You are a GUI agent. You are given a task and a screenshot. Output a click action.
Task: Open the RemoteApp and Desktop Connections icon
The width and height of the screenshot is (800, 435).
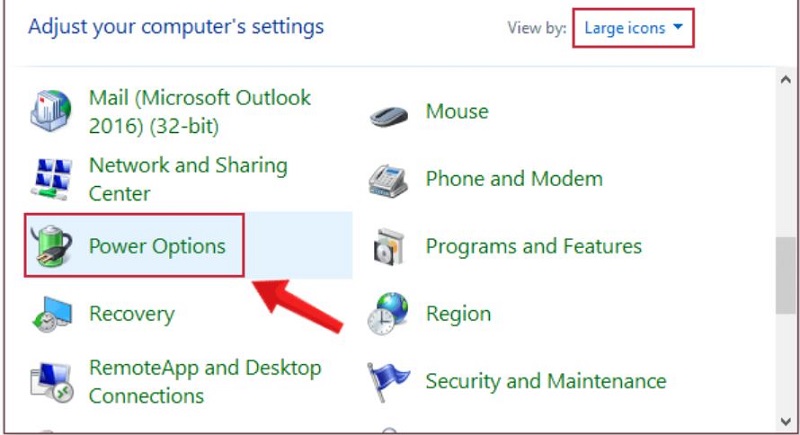click(51, 381)
